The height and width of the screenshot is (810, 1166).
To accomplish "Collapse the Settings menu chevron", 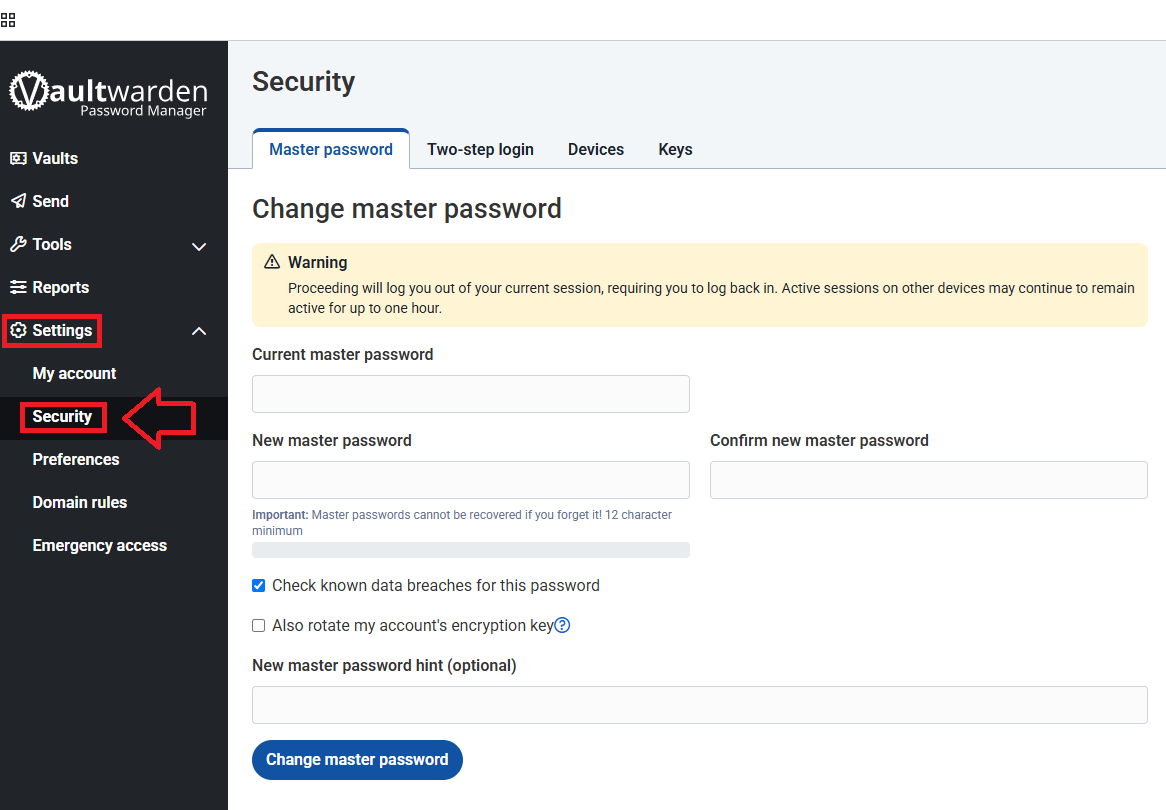I will point(199,331).
